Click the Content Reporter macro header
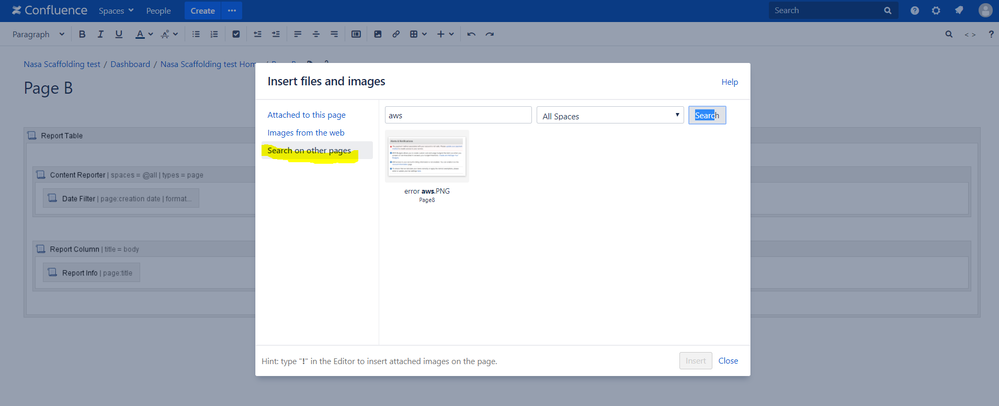Viewport: 999px width, 406px height. [119, 175]
